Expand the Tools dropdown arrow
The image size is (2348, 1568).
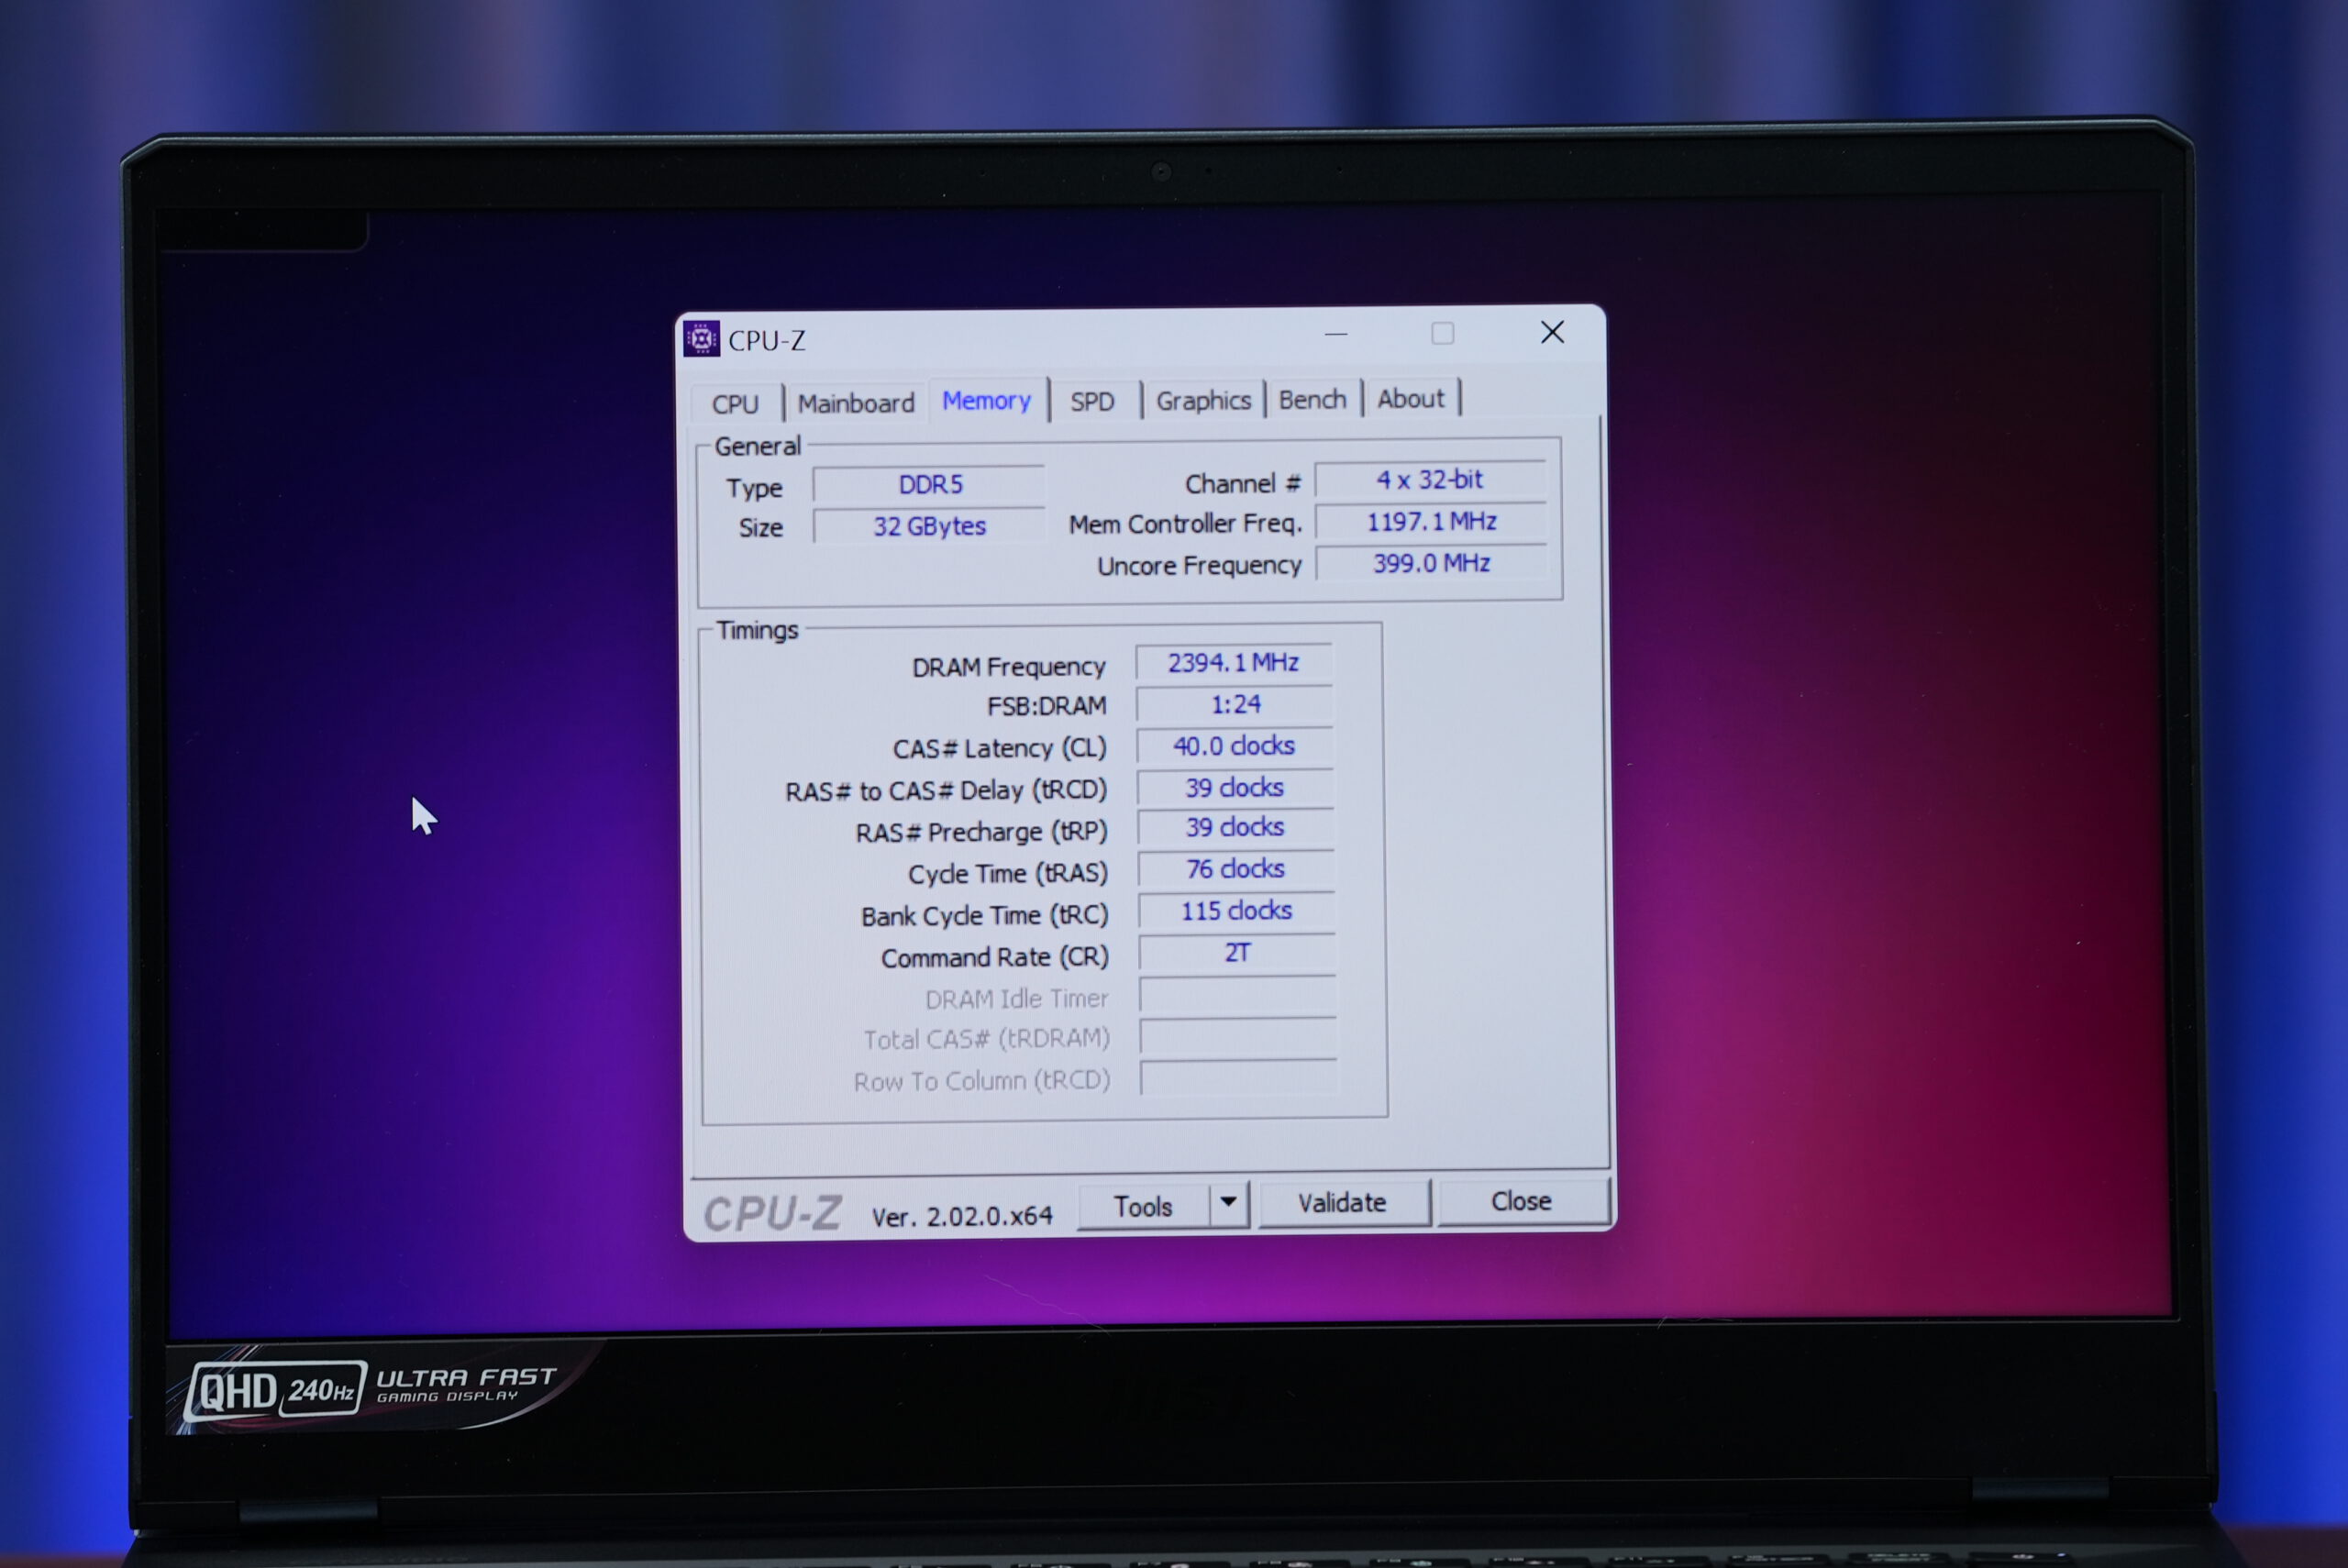(x=1229, y=1202)
